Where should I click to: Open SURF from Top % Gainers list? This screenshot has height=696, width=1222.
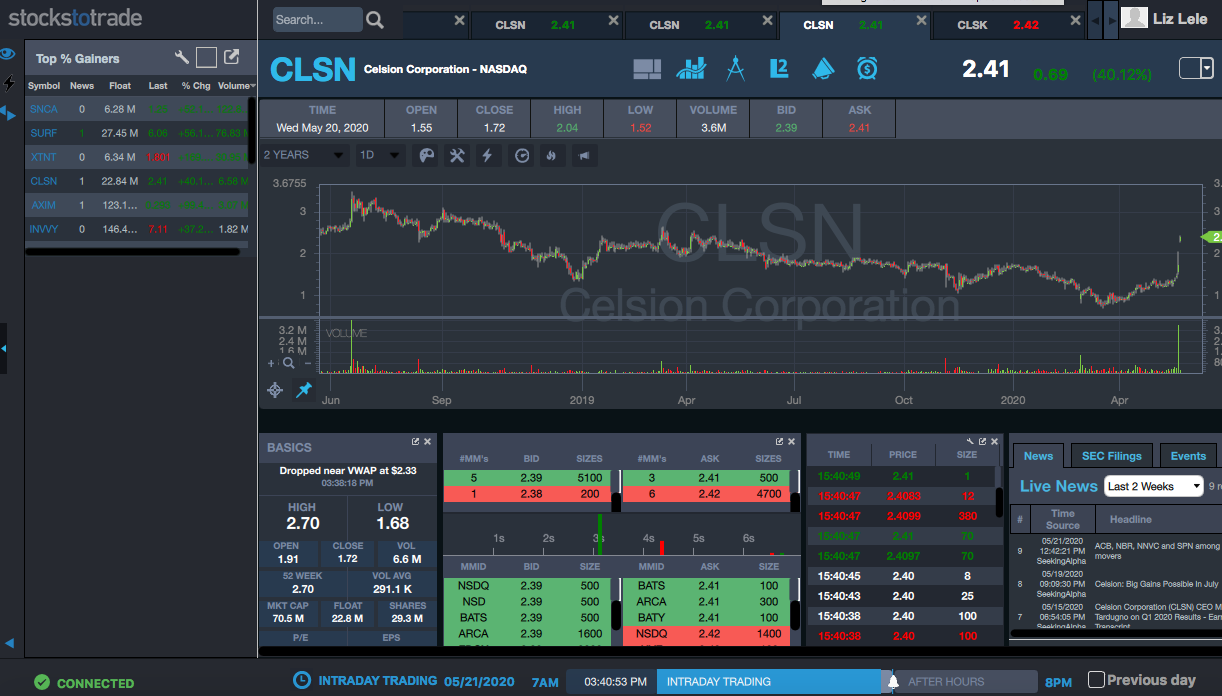[43, 133]
